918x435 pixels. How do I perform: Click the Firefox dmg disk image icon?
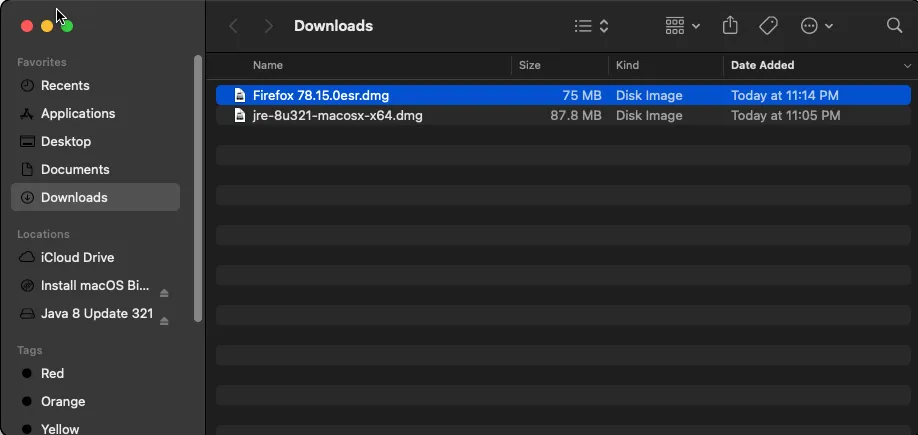(x=239, y=95)
